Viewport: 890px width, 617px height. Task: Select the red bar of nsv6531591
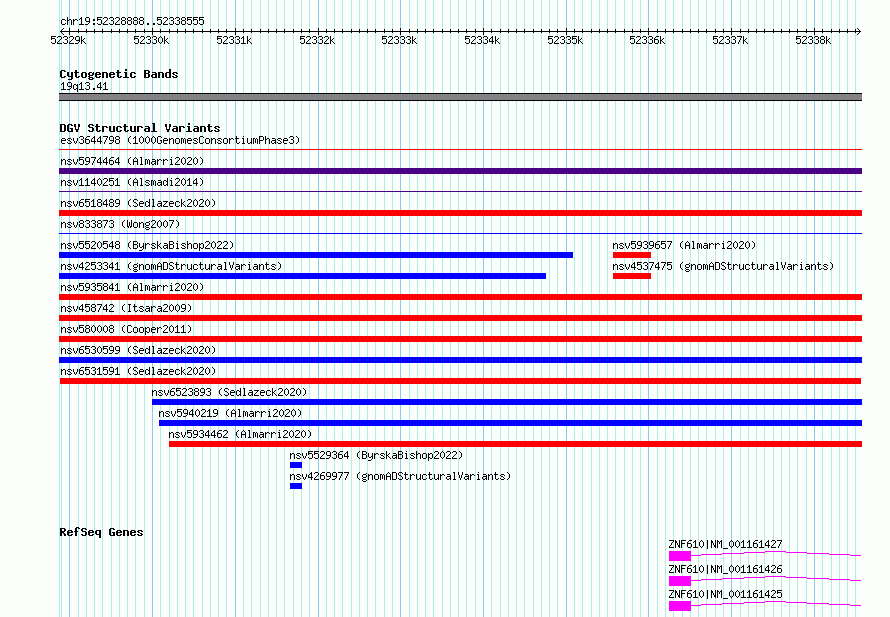pos(460,381)
